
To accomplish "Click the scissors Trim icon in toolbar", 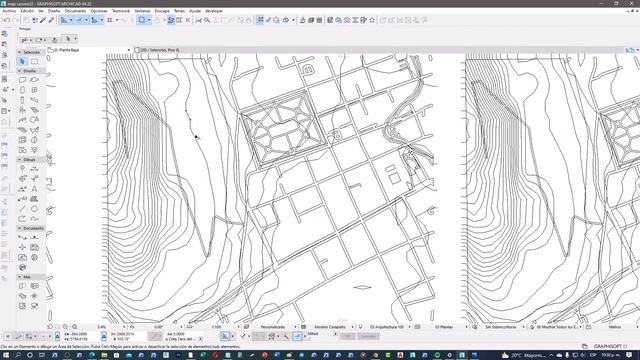I will tap(199, 20).
